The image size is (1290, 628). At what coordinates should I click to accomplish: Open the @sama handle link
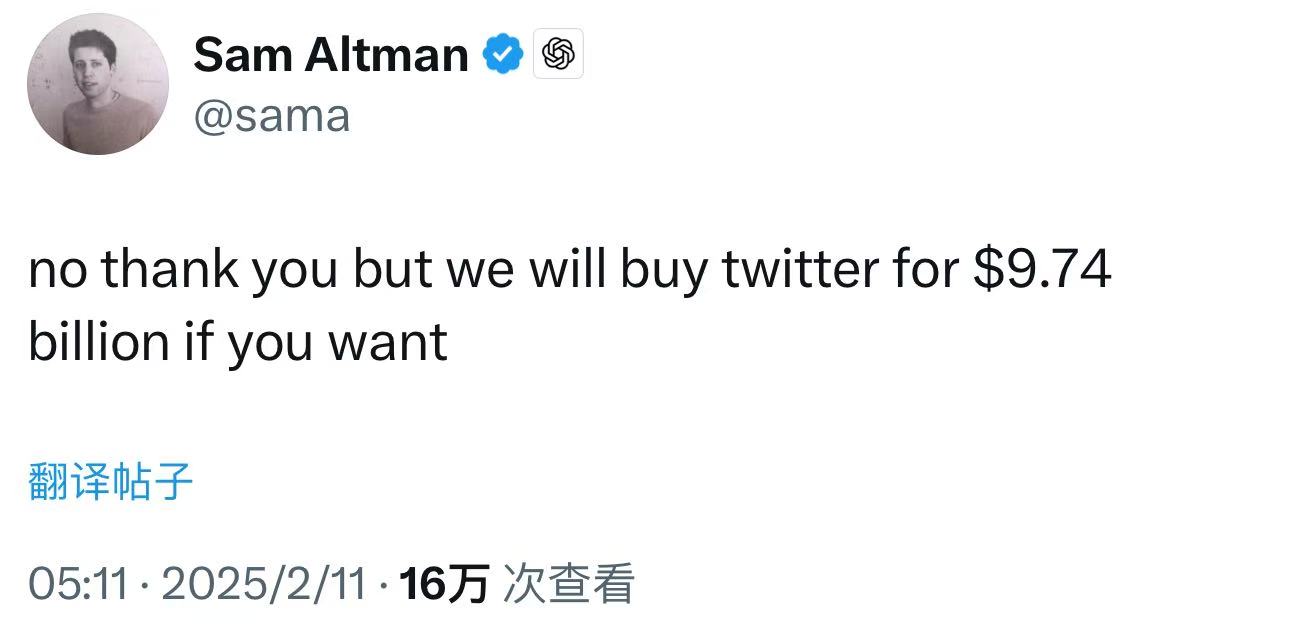click(272, 116)
